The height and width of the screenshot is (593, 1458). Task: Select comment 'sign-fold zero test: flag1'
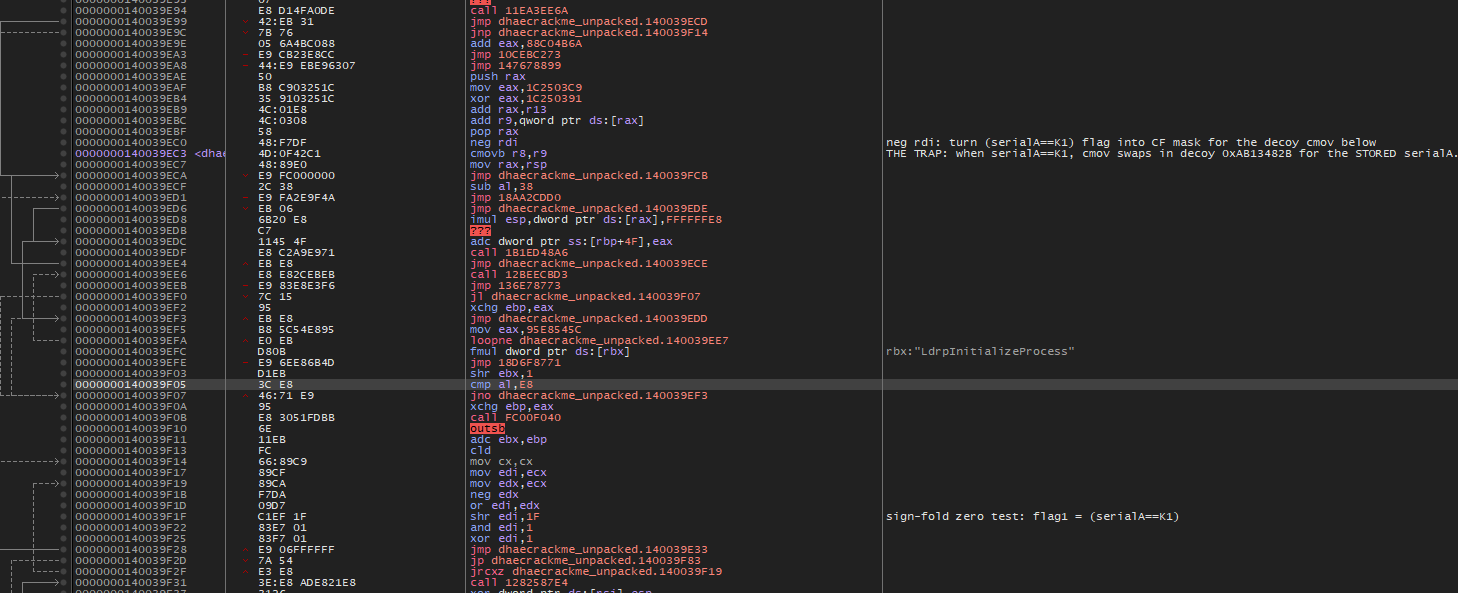tap(1033, 516)
